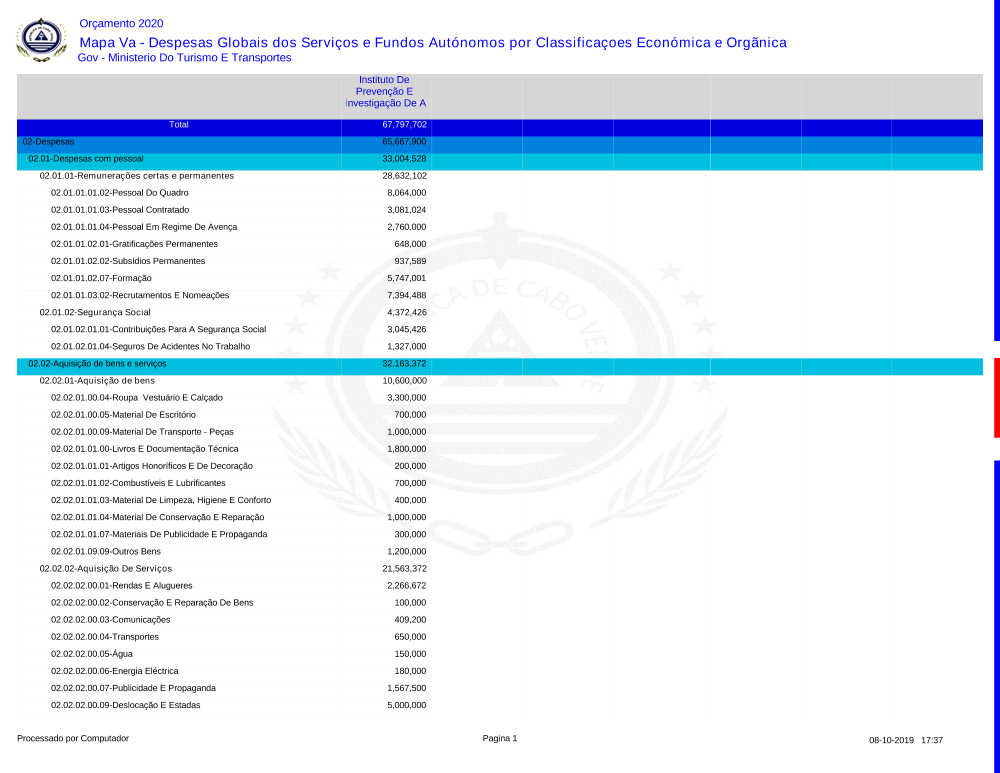Click the blue Total row
Viewport: 1000px width, 773px height.
[179, 125]
